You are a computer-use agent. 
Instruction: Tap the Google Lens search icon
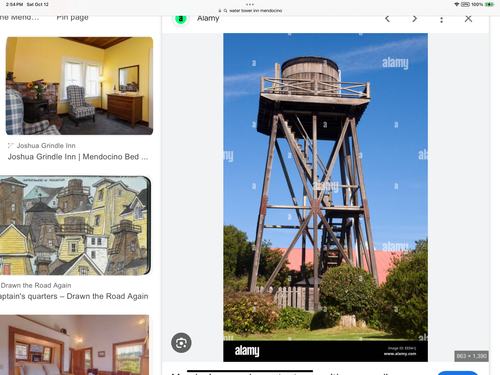(181, 343)
